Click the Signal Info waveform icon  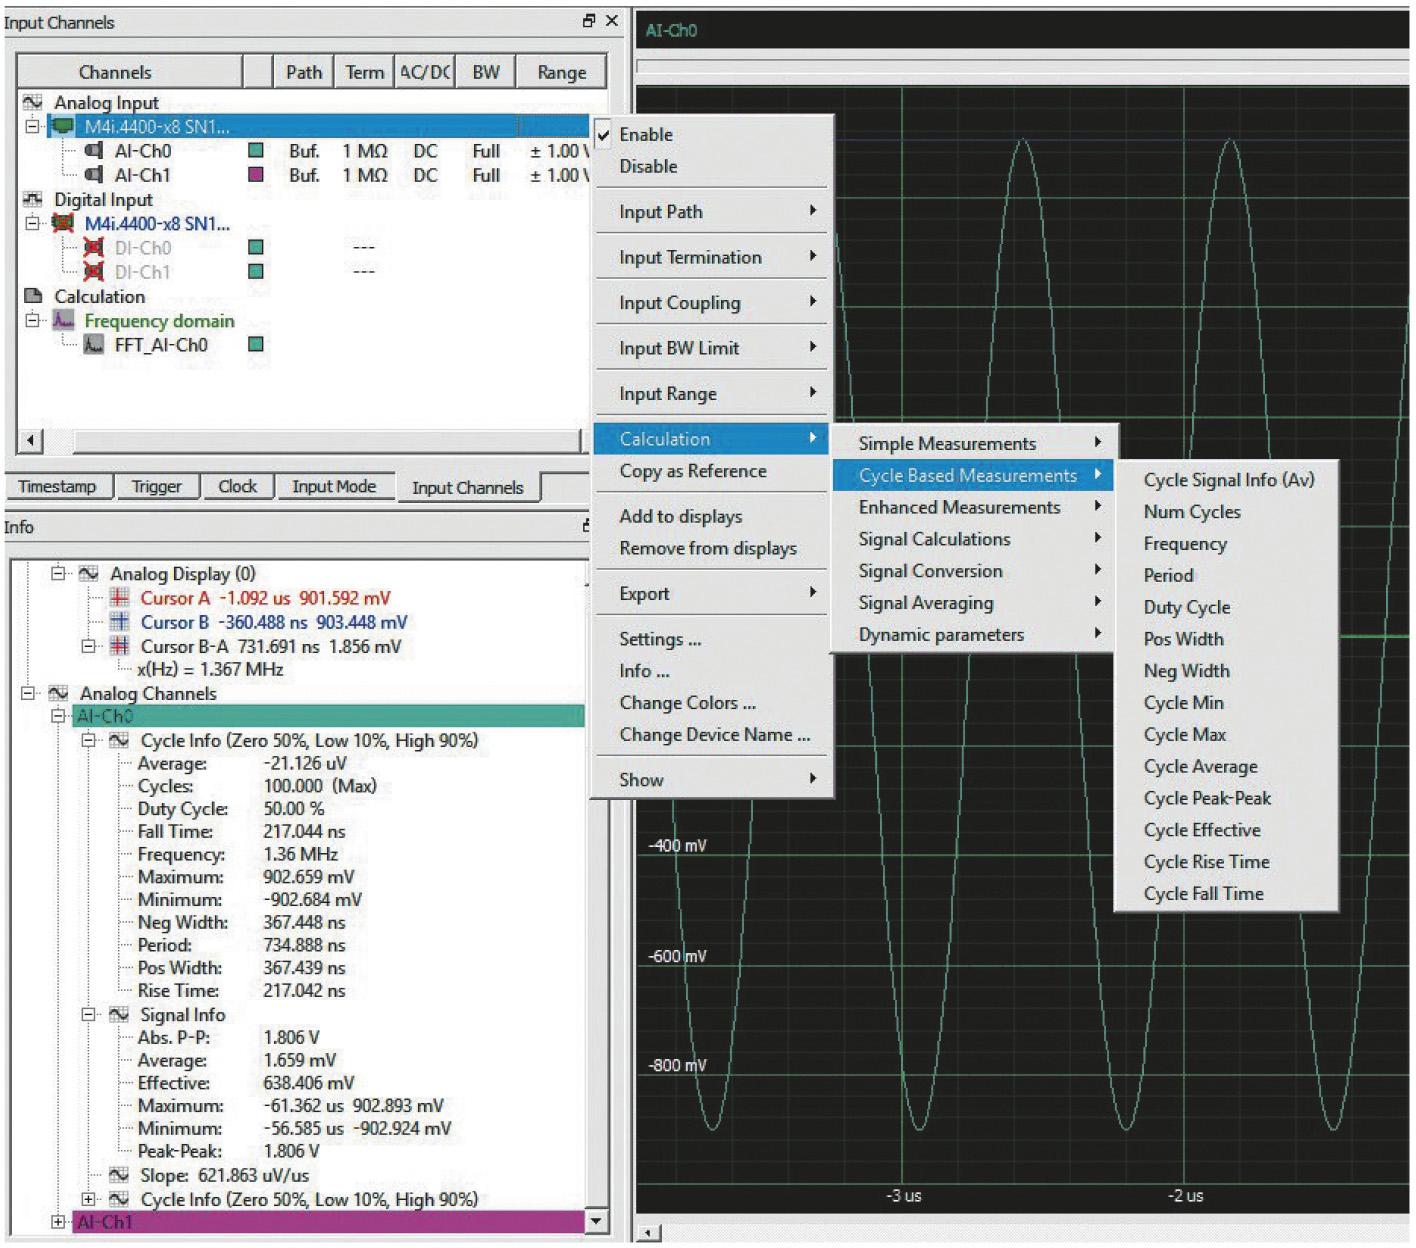coord(119,1014)
